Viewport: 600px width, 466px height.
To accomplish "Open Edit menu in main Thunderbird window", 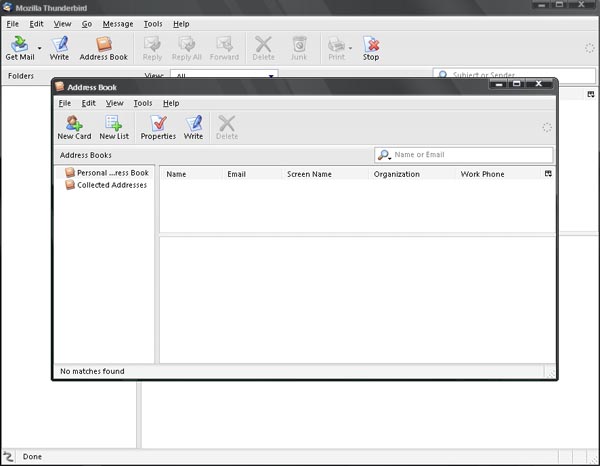I will [x=36, y=24].
